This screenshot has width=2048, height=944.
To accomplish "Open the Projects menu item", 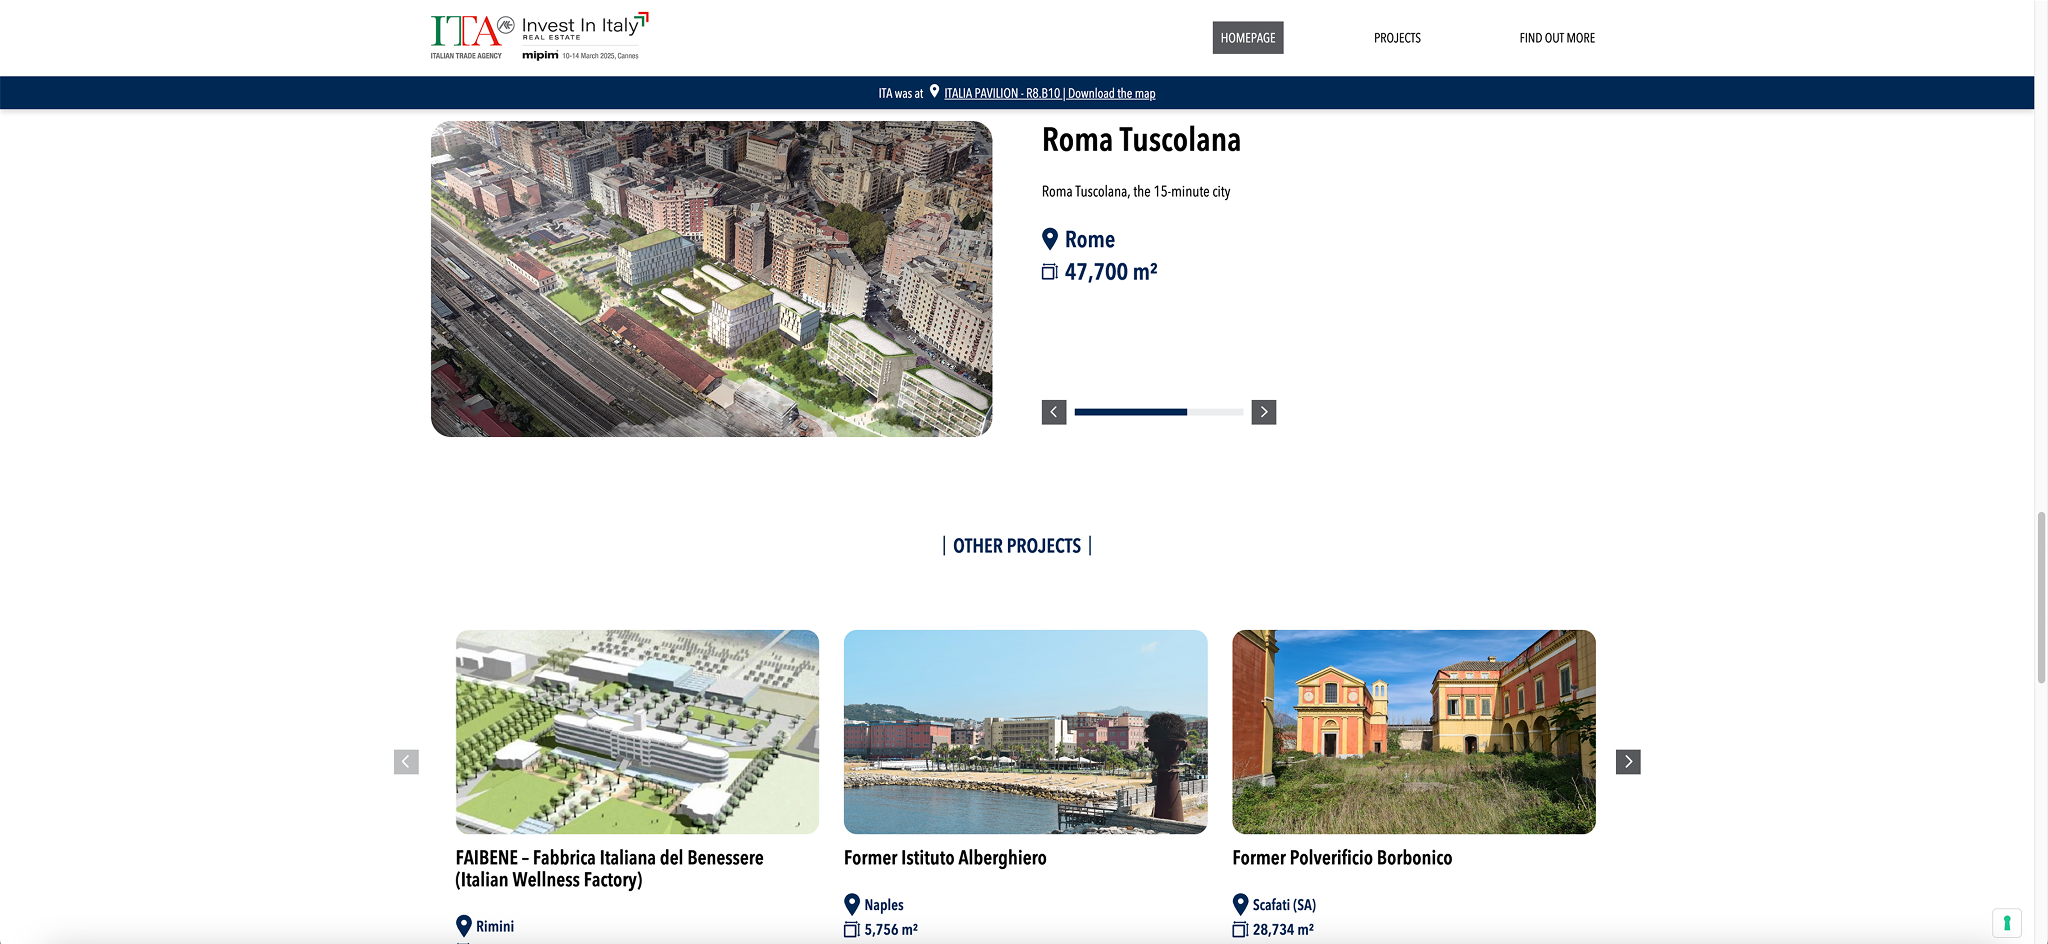I will click(1397, 38).
